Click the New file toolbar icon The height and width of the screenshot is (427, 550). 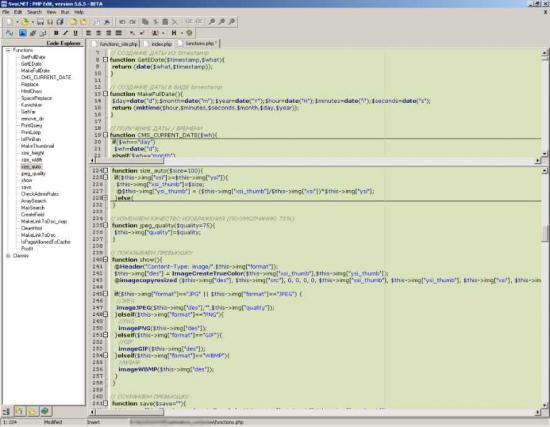[x=9, y=22]
